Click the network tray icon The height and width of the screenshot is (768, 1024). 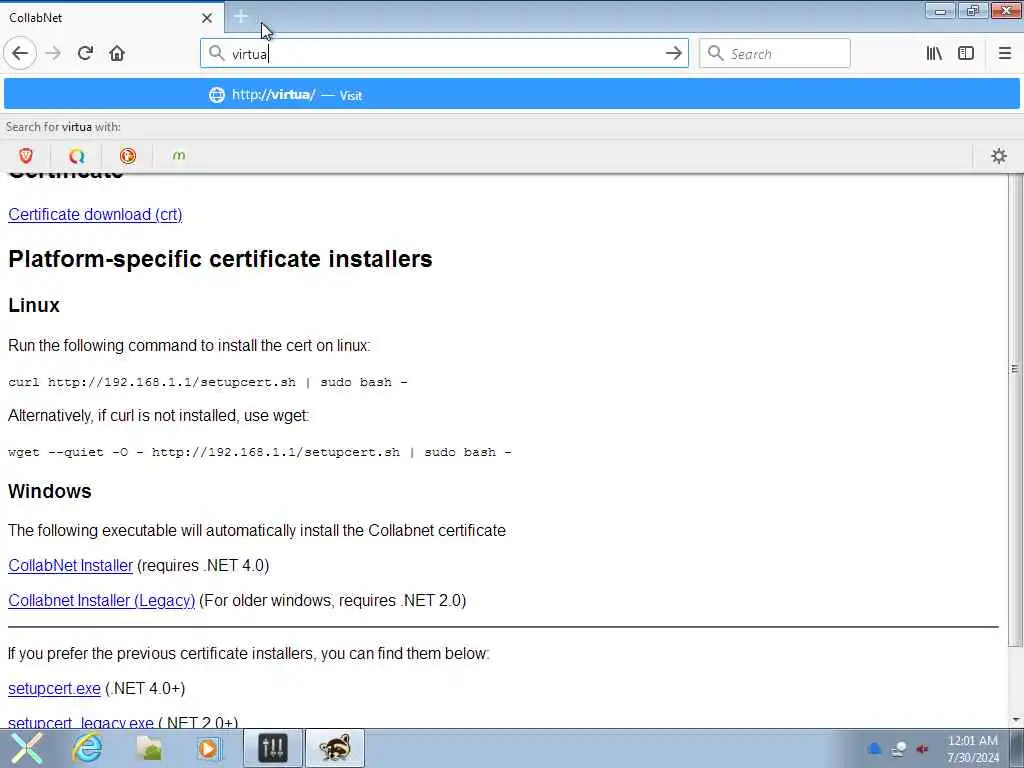click(x=899, y=748)
